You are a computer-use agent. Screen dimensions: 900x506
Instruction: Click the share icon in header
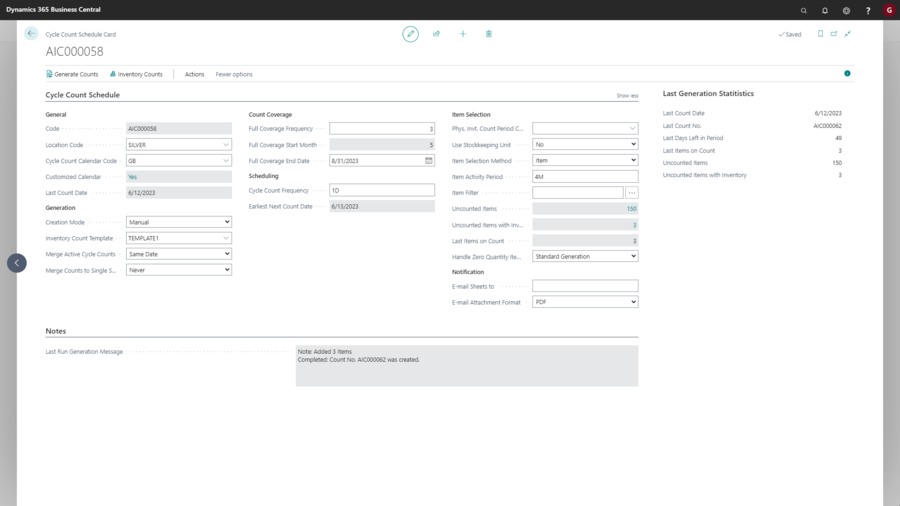(x=437, y=34)
